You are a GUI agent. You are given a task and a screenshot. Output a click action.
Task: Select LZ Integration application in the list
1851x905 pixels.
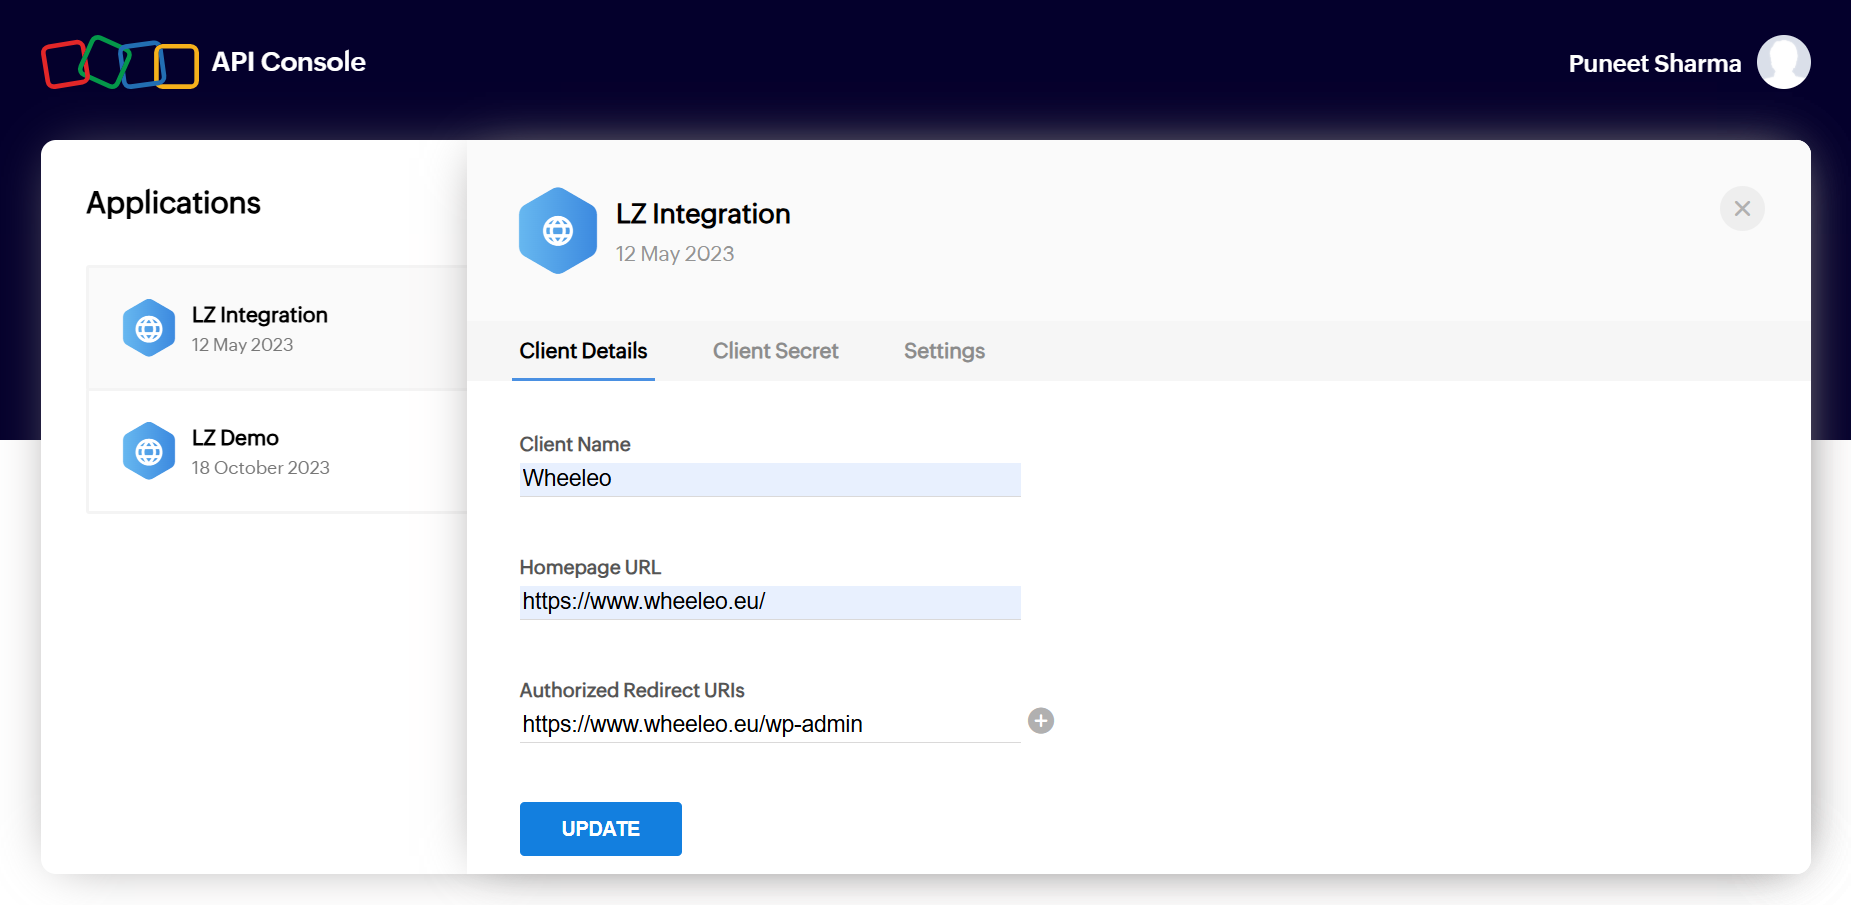pyautogui.click(x=278, y=328)
